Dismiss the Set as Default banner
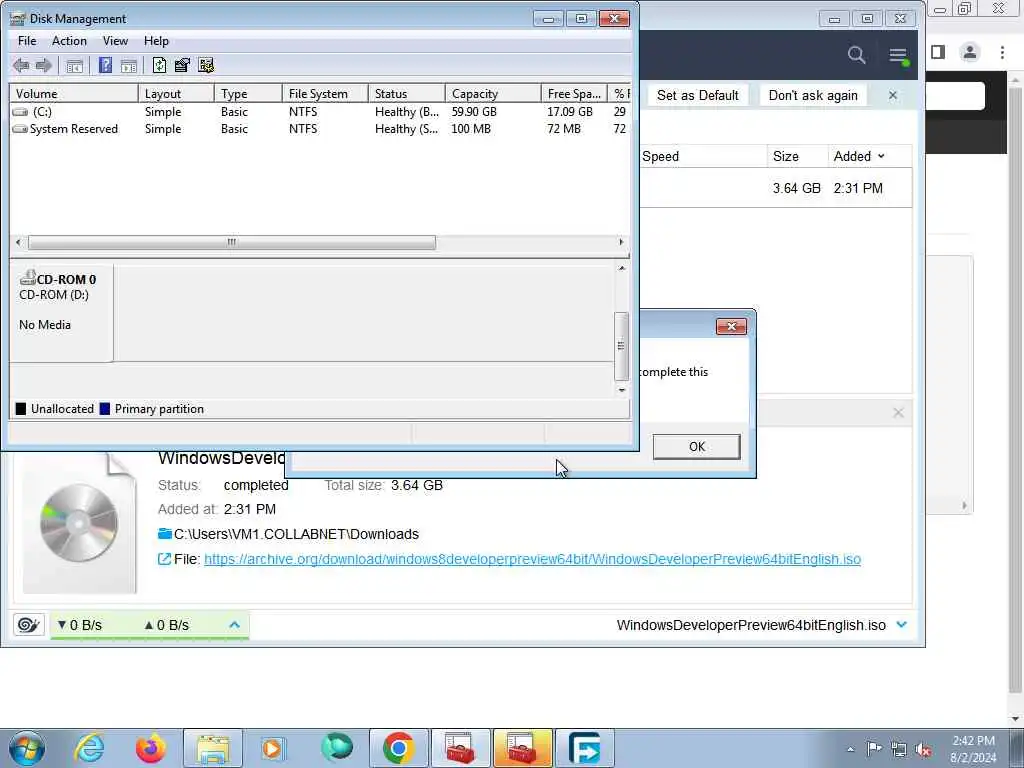The width and height of the screenshot is (1024, 768). 893,95
